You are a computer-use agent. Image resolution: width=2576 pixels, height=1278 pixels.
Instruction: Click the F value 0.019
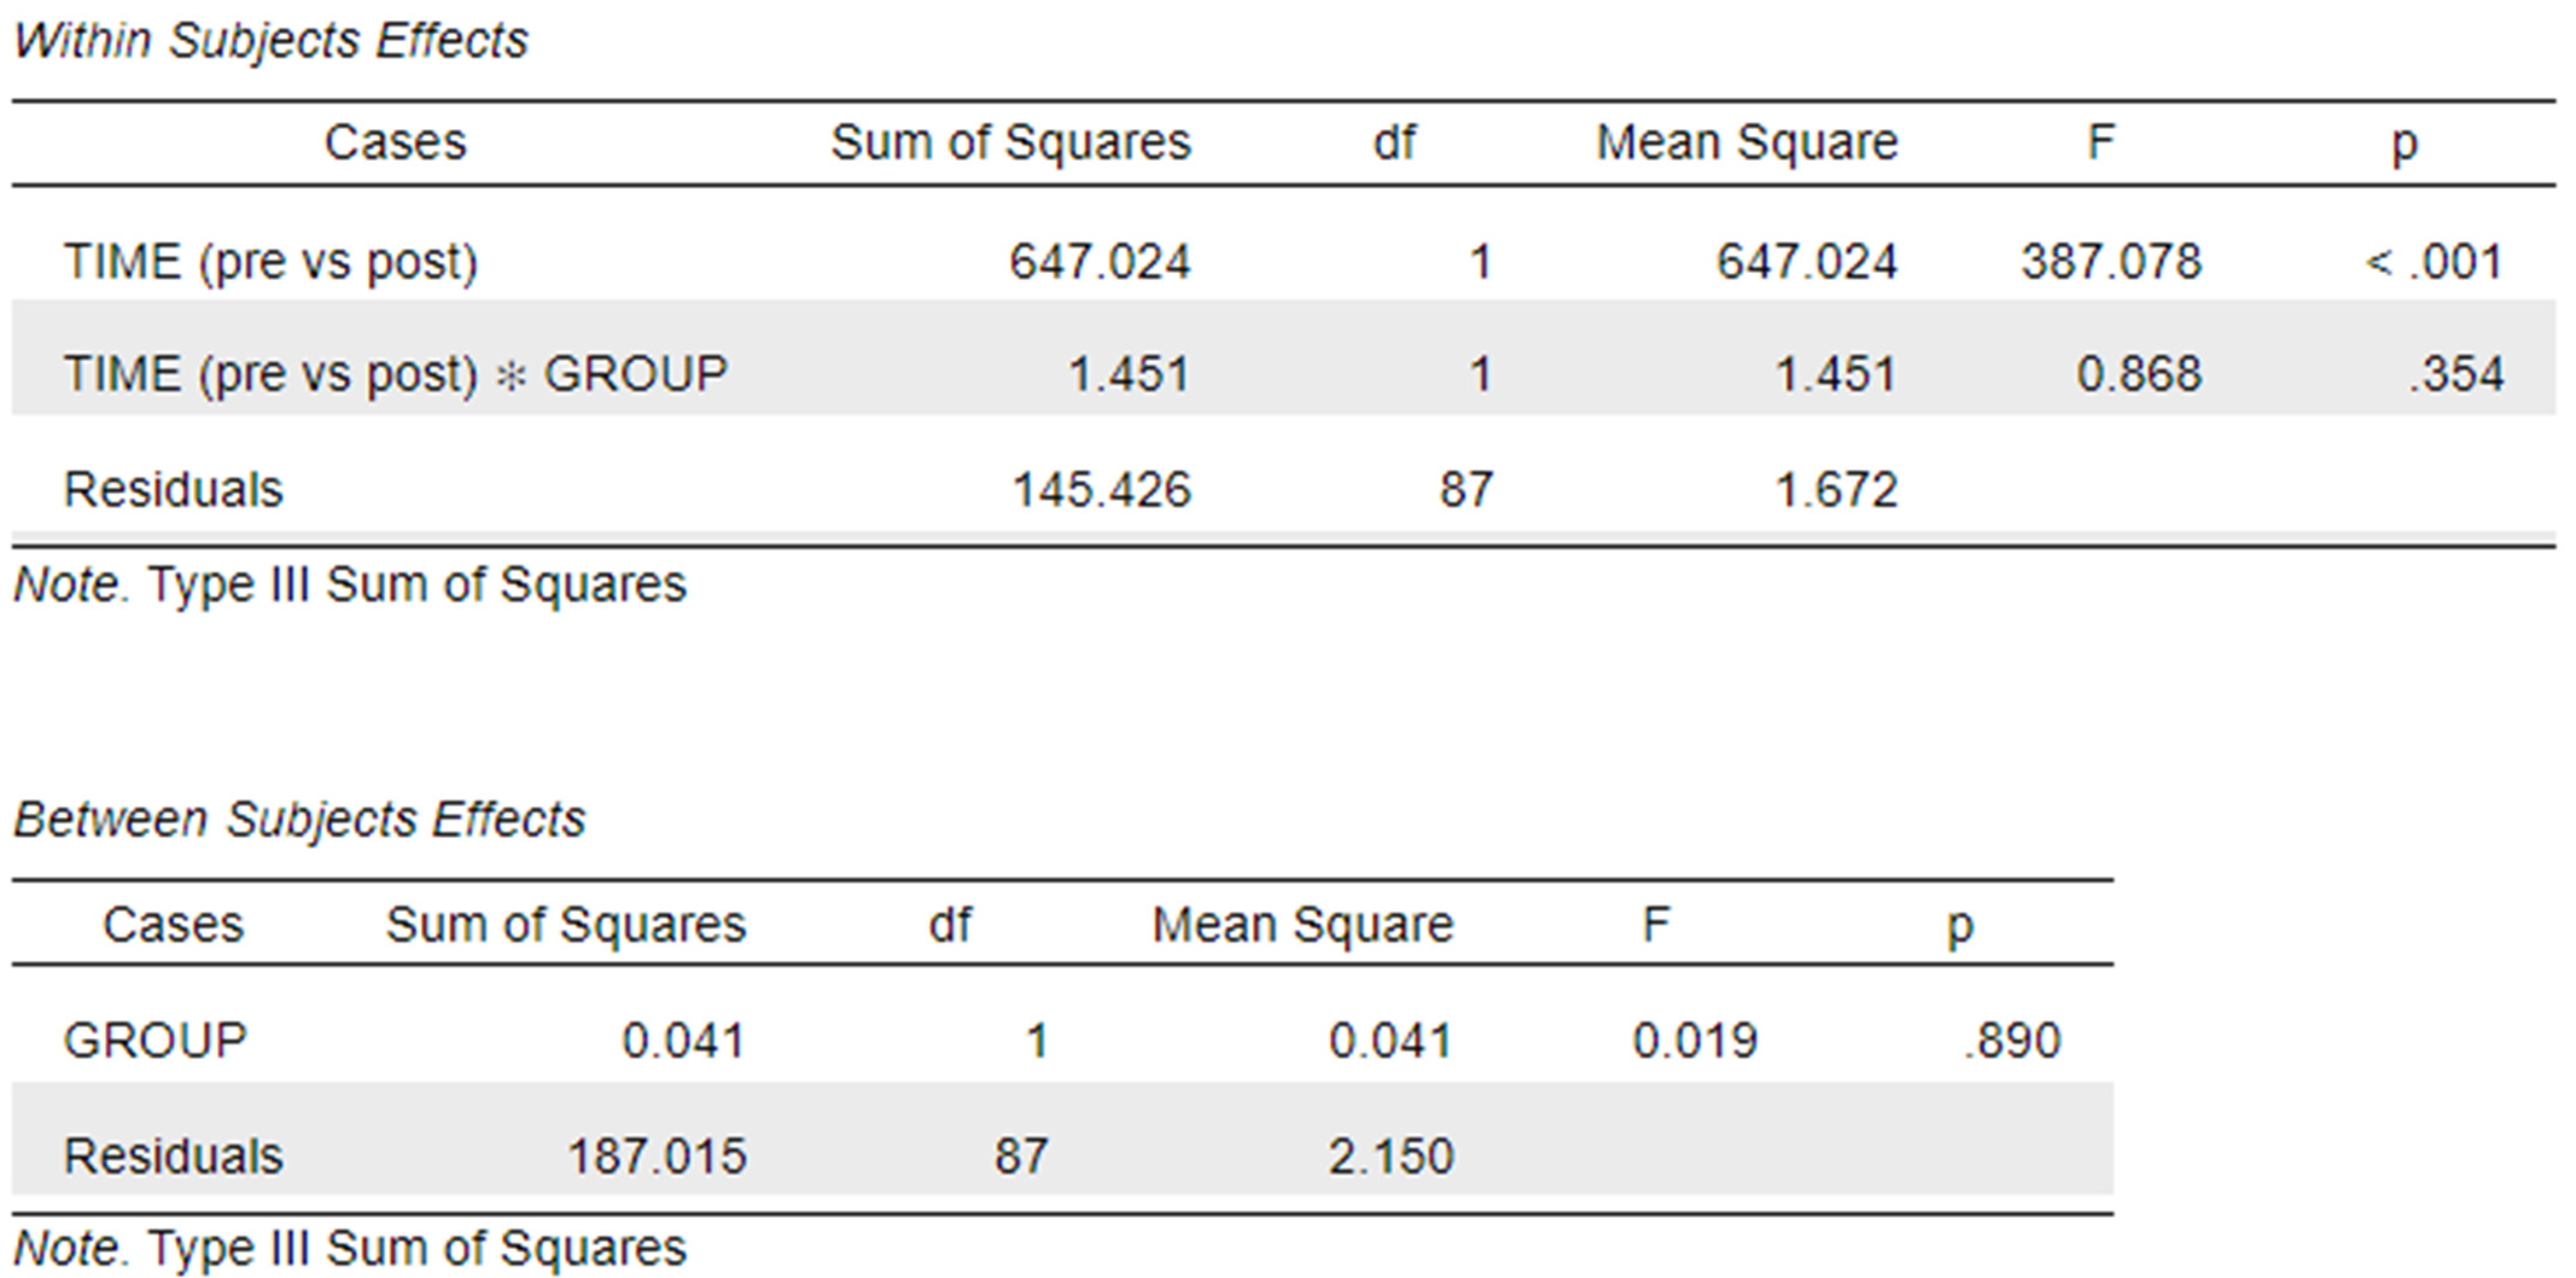tap(1695, 1040)
